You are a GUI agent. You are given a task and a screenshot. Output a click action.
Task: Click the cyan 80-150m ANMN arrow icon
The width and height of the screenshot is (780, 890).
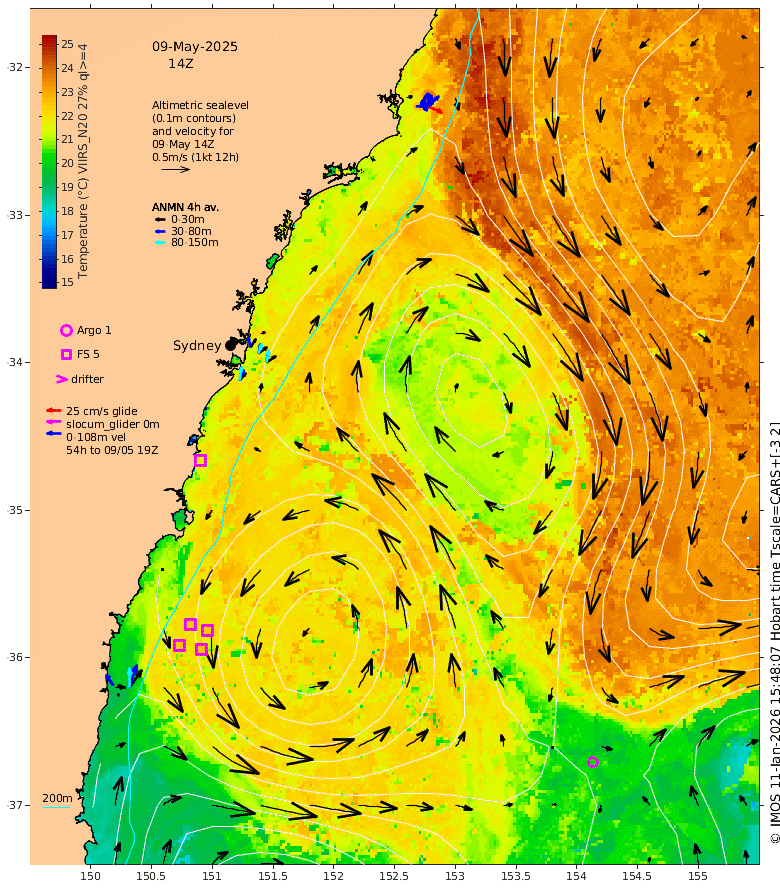tap(160, 242)
